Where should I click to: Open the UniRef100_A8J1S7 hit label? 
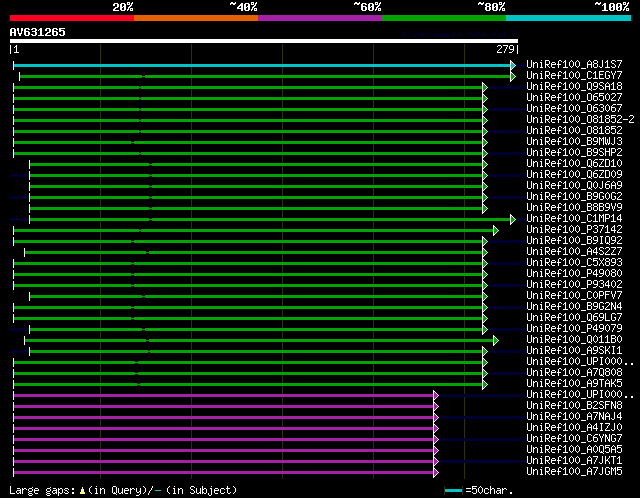point(574,65)
